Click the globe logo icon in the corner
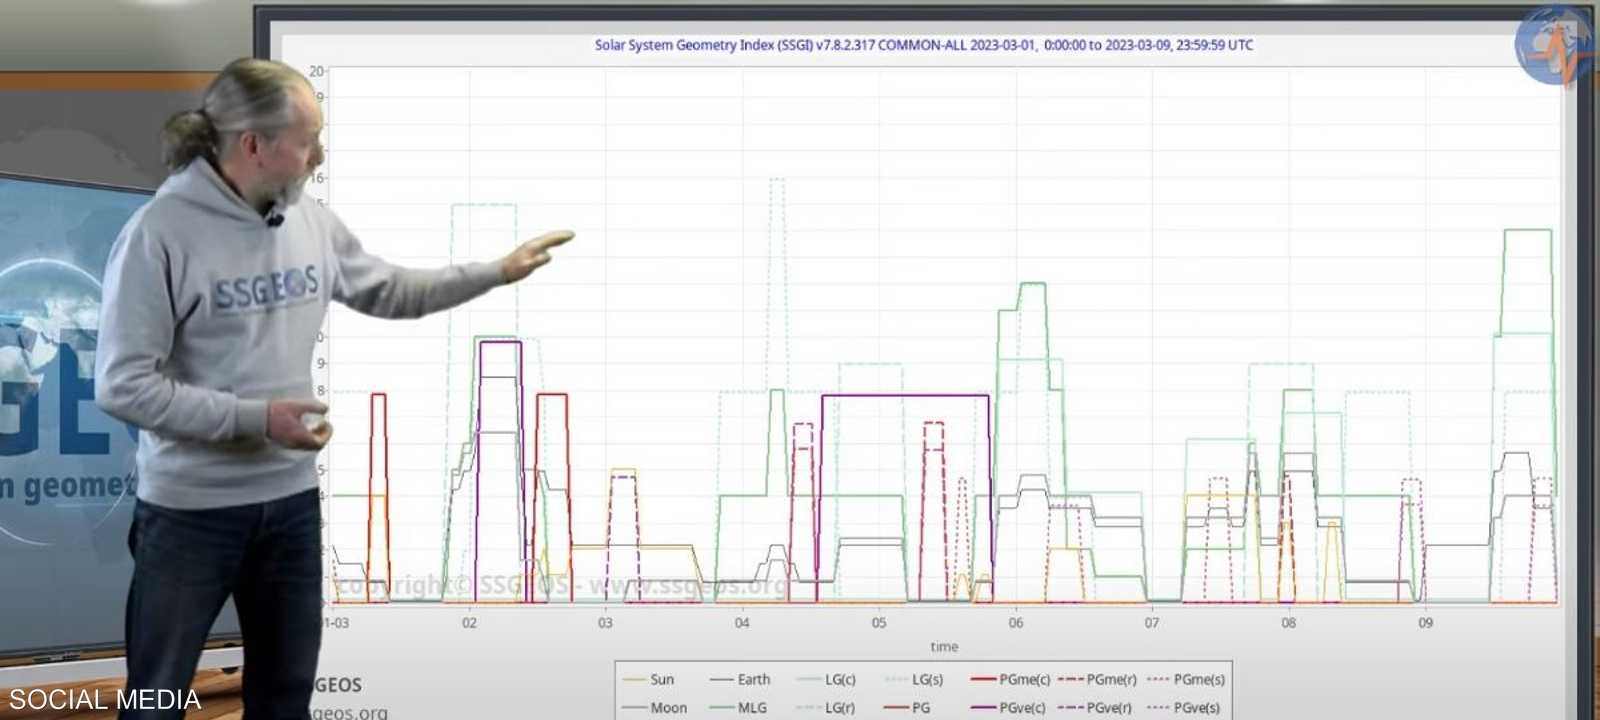Viewport: 1600px width, 720px height. click(1553, 45)
